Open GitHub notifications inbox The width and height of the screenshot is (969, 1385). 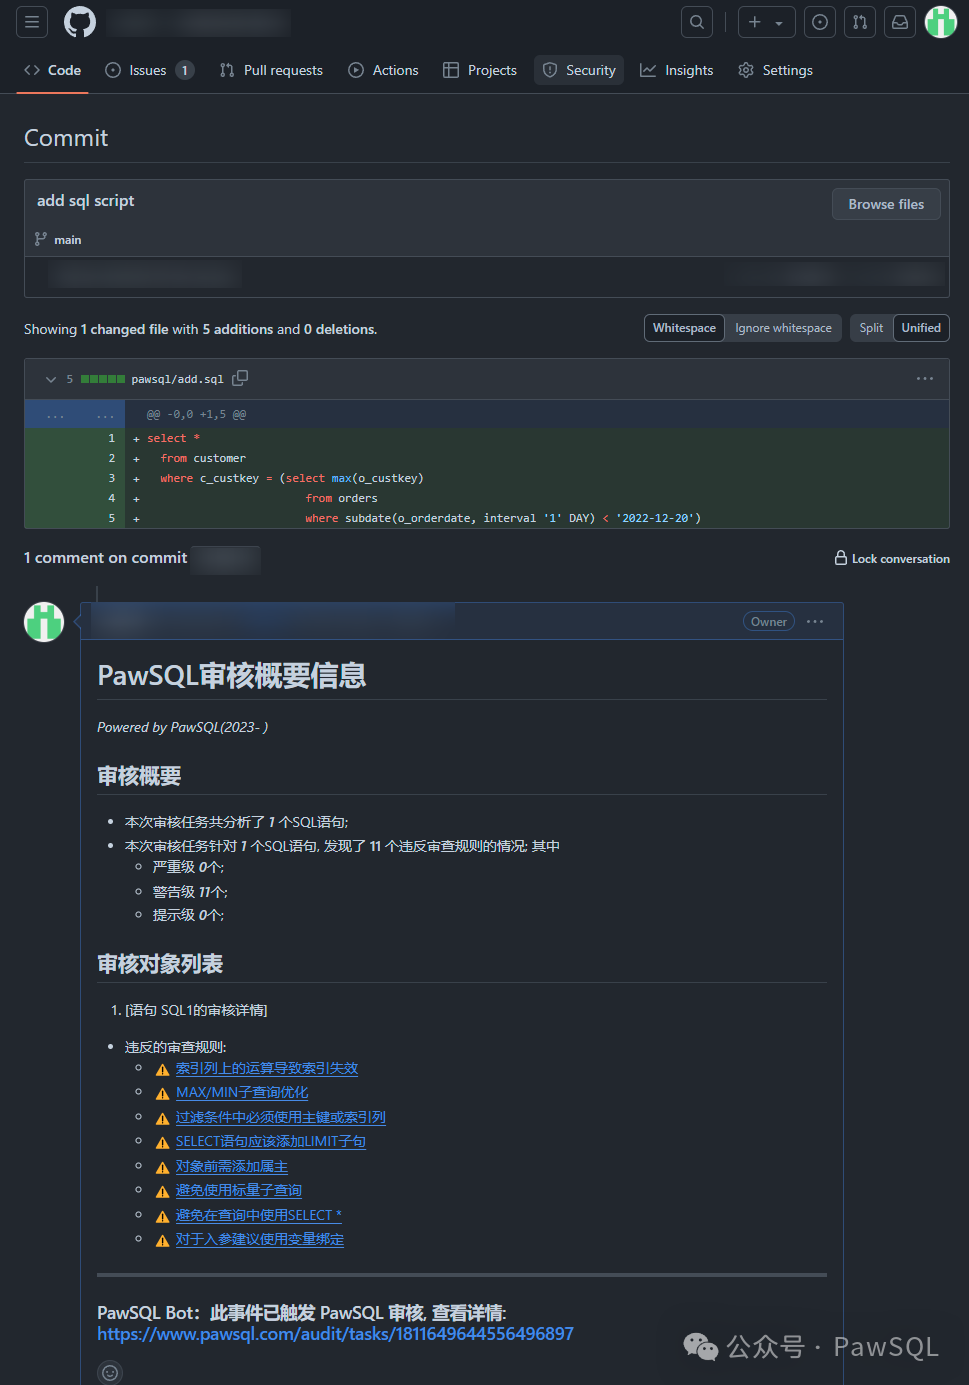899,21
